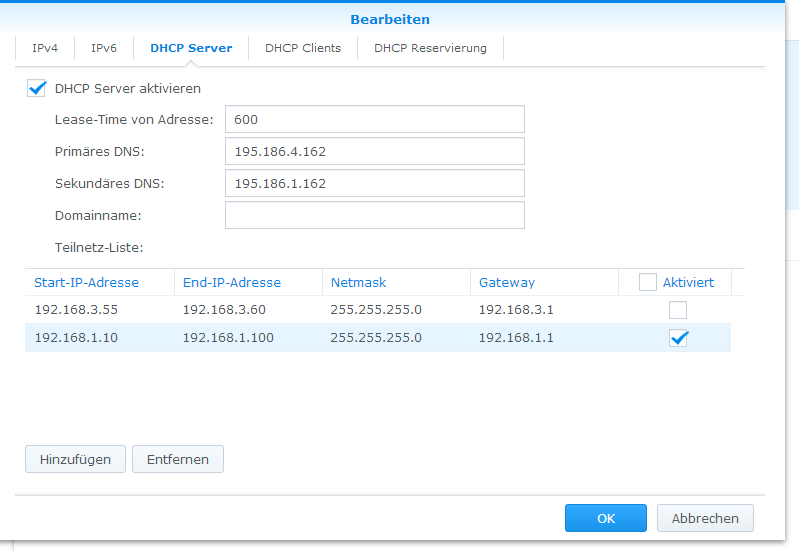Open the DHCP Clients tab
Viewport: 799px width, 551px height.
coord(302,48)
